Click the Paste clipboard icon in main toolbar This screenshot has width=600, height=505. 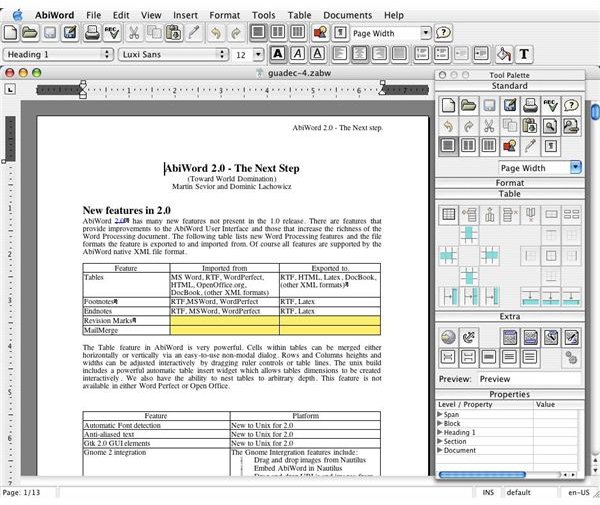coord(174,33)
